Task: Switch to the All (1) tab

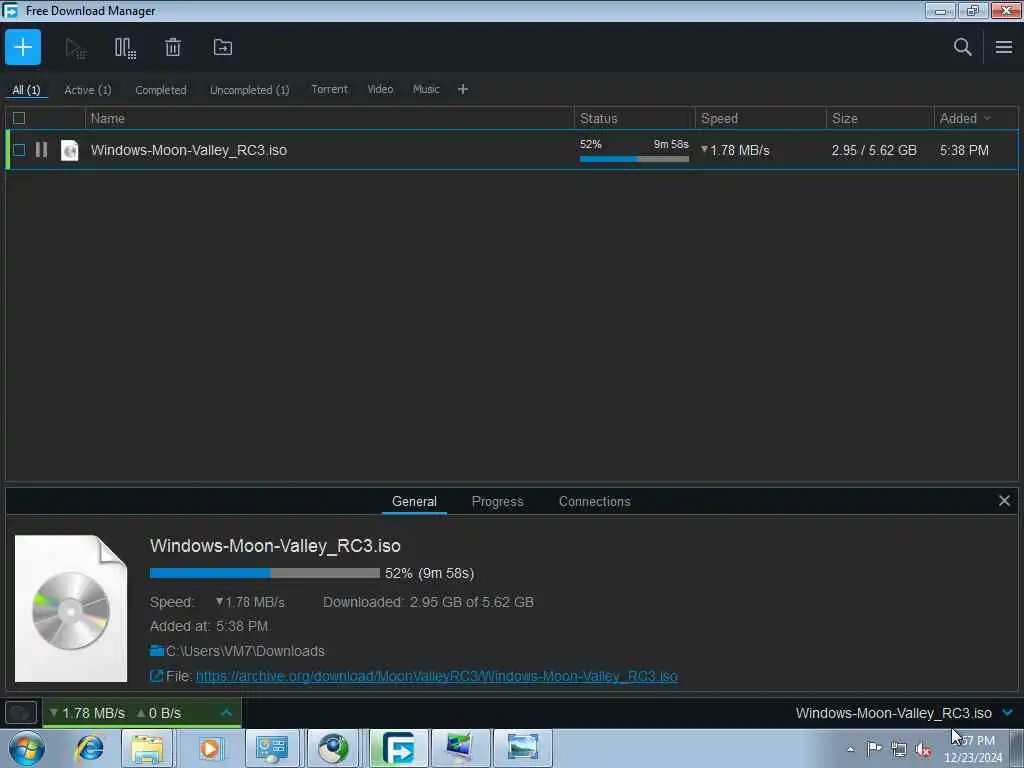Action: [26, 90]
